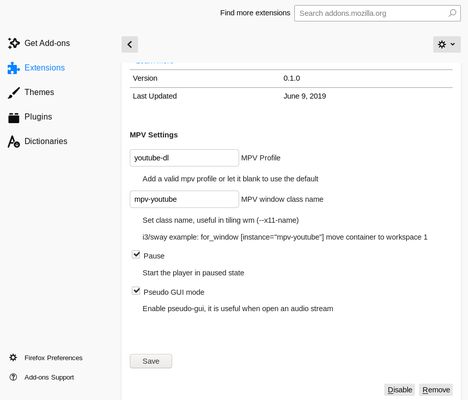468x400 pixels.
Task: Click the Firefox Preferences gear icon
Action: [x=13, y=358]
